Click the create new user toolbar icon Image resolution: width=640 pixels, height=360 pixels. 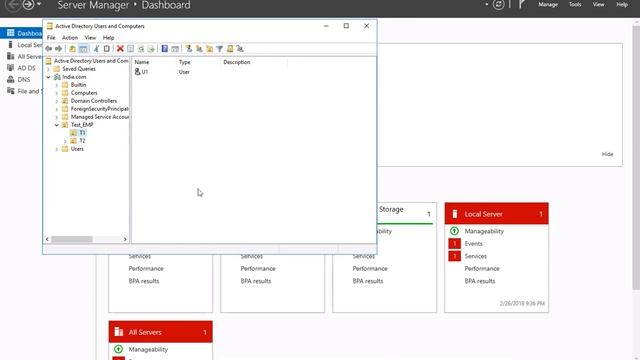[x=189, y=49]
